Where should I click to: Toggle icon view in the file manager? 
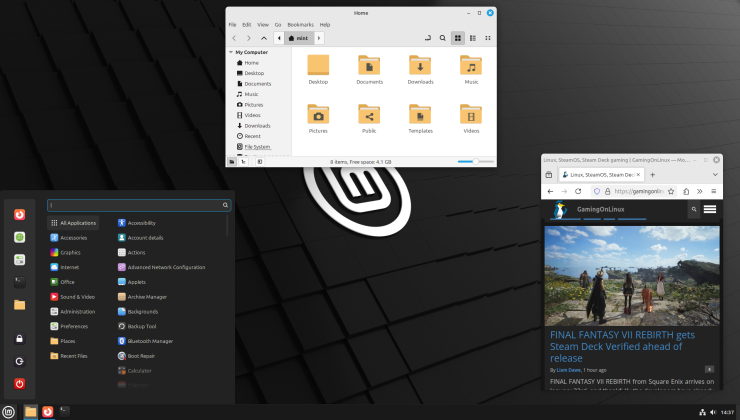(457, 37)
